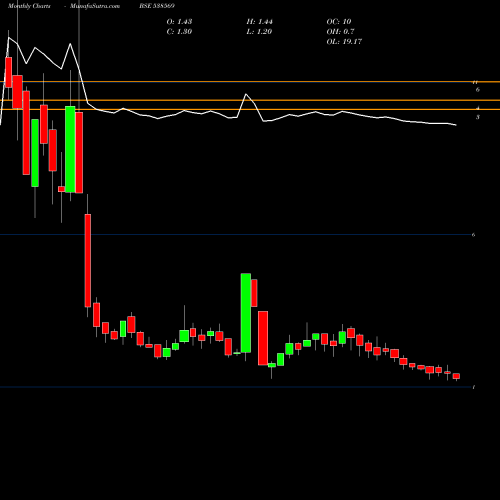The image size is (500, 500).
Task: Click the "BSE 538569" symbol label
Action: [x=157, y=6]
